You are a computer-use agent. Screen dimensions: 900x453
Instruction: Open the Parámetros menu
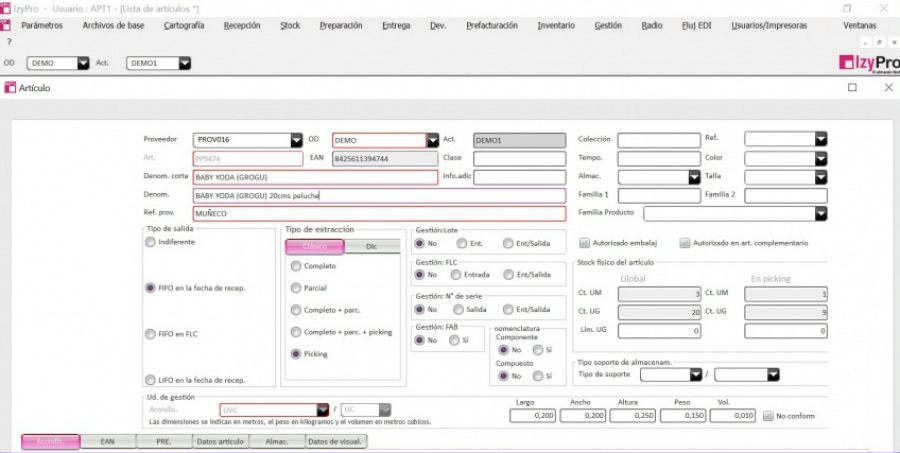click(x=42, y=25)
